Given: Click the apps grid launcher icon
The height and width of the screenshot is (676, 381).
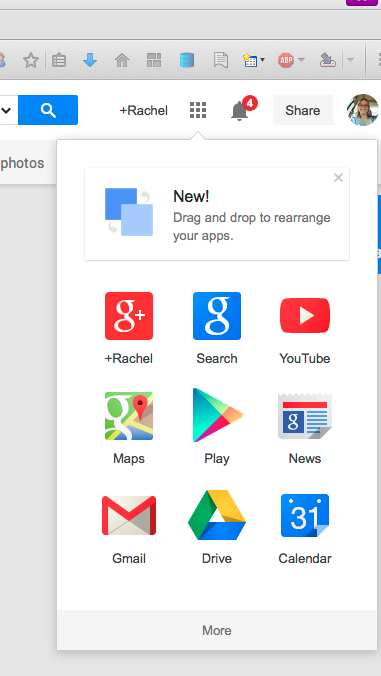Looking at the screenshot, I should (198, 110).
